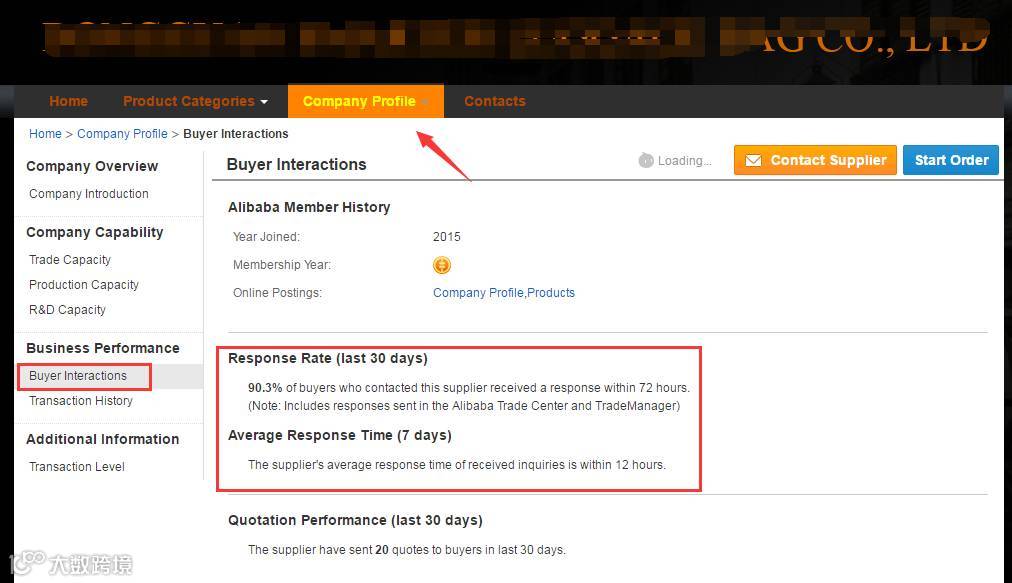The width and height of the screenshot is (1012, 583).
Task: Click the Online Postings: label
Action: (277, 292)
